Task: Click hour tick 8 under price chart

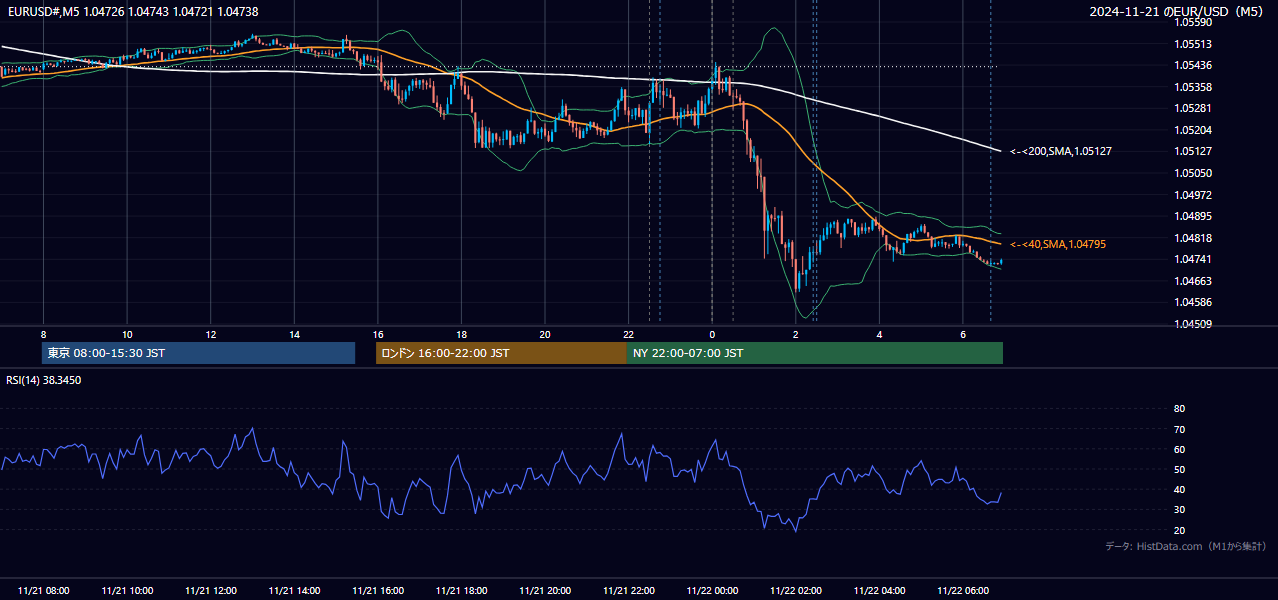Action: pyautogui.click(x=44, y=334)
